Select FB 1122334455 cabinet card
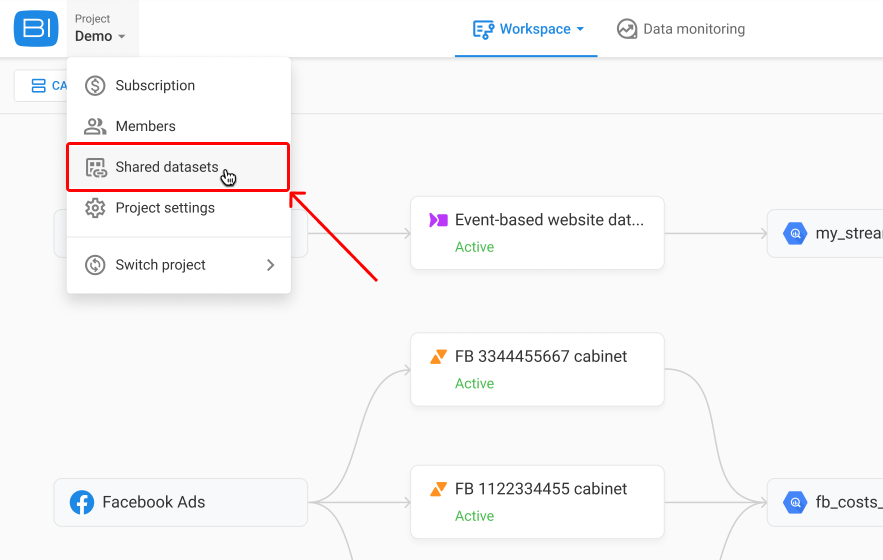The height and width of the screenshot is (560, 883). (x=537, y=502)
